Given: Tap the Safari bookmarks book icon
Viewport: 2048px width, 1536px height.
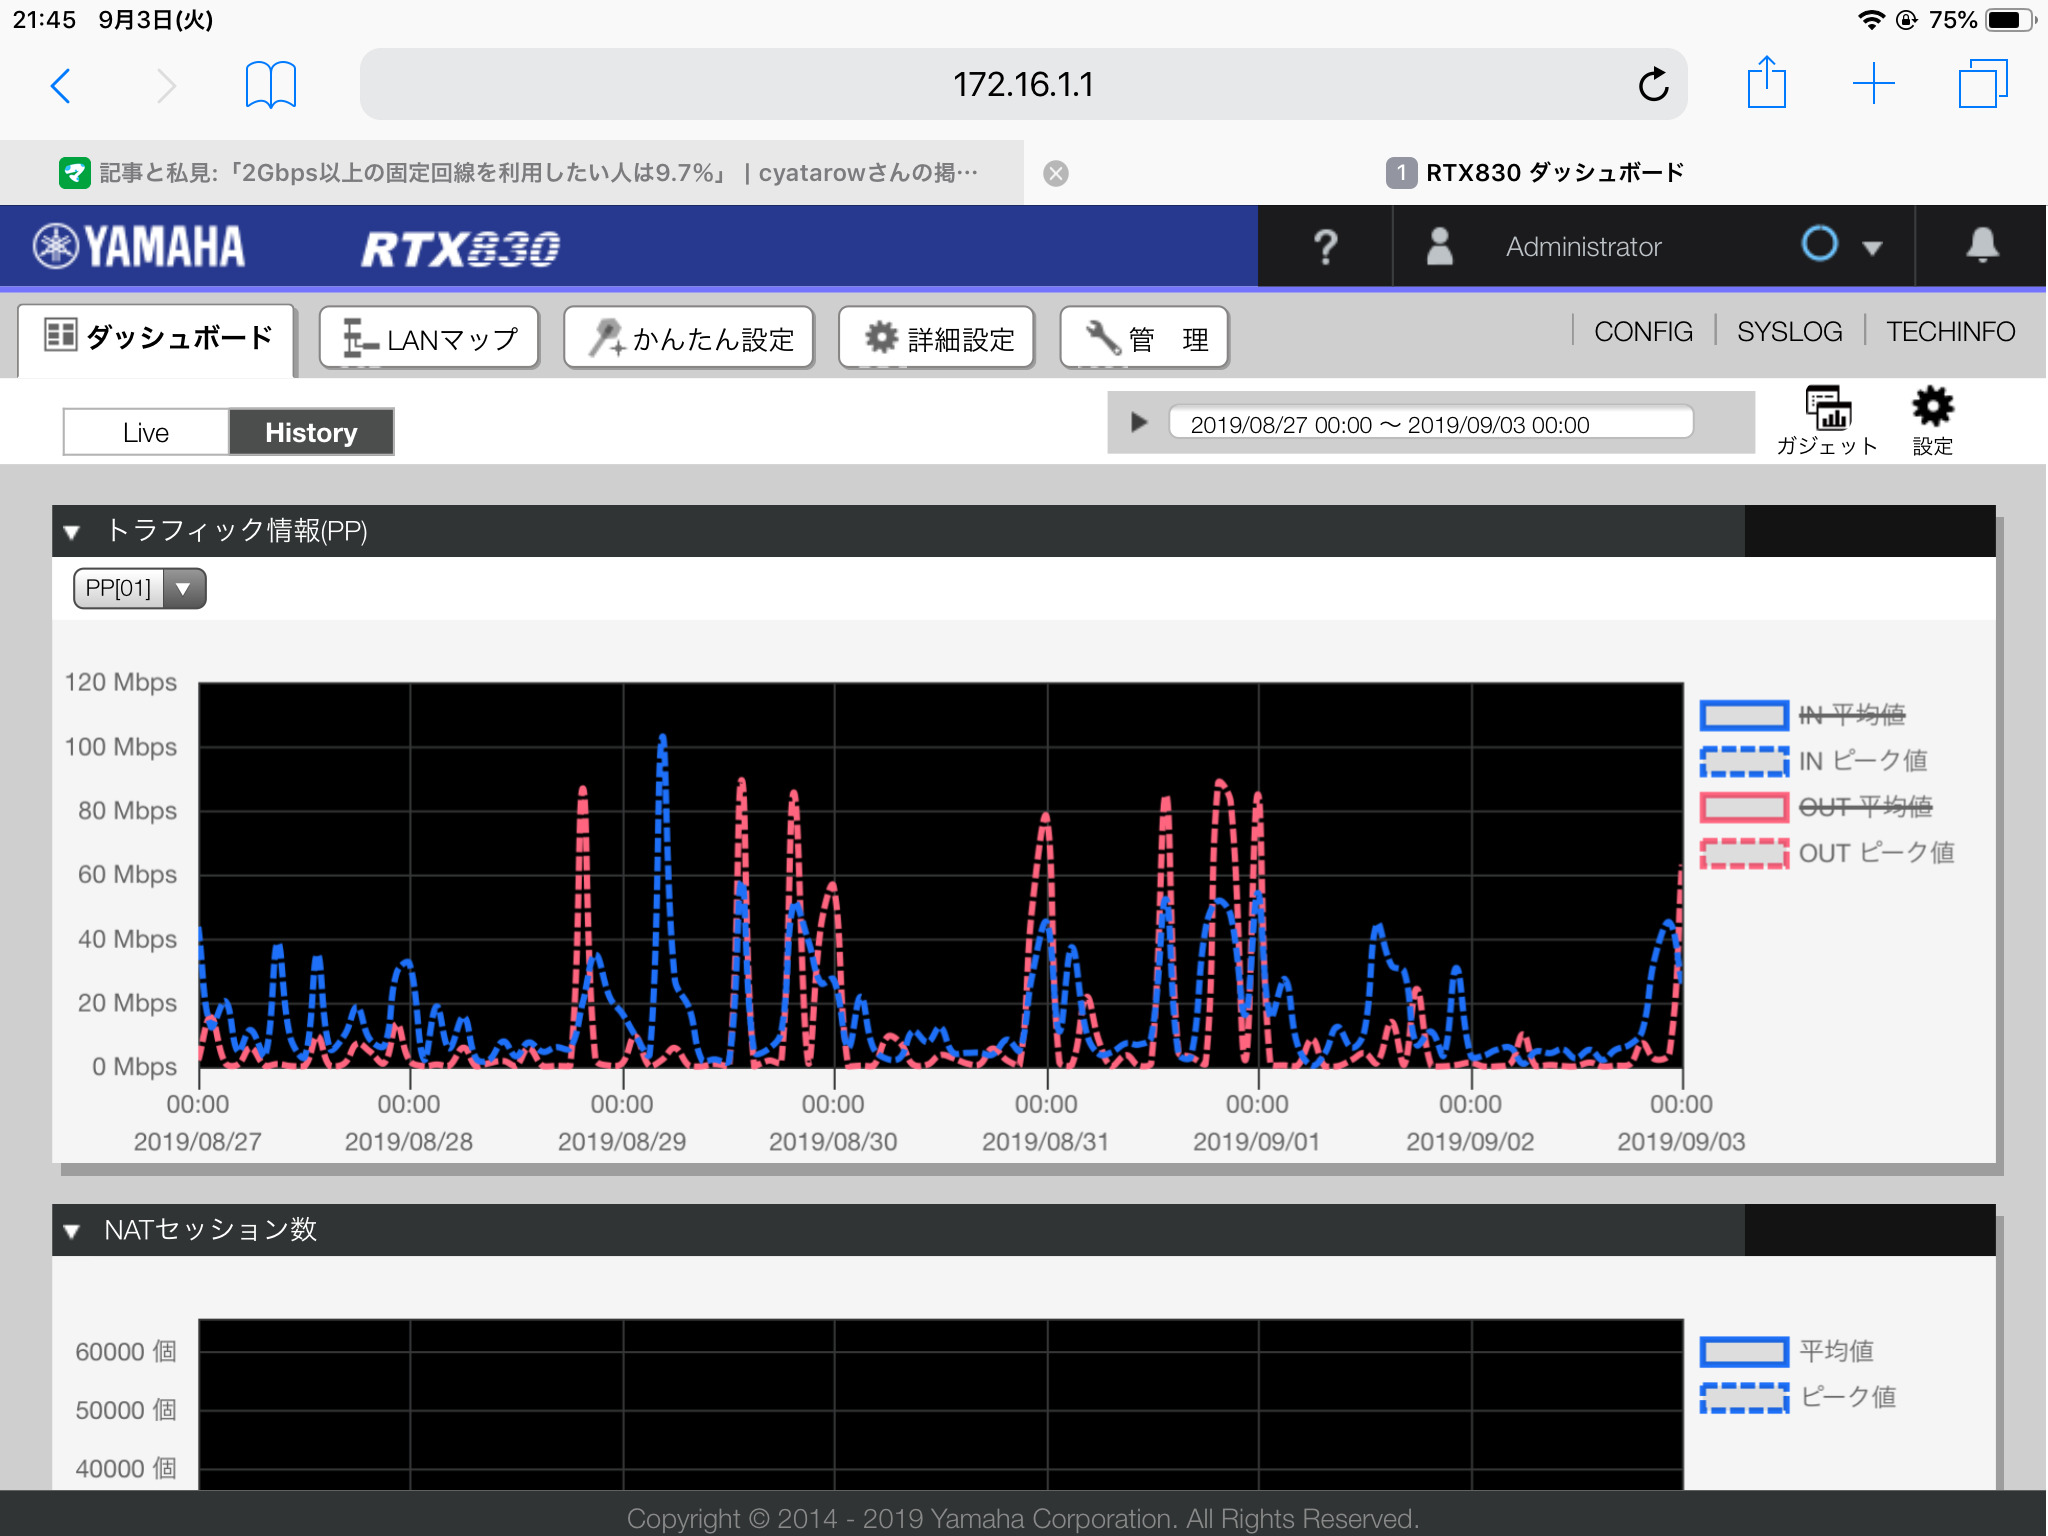Looking at the screenshot, I should [271, 84].
